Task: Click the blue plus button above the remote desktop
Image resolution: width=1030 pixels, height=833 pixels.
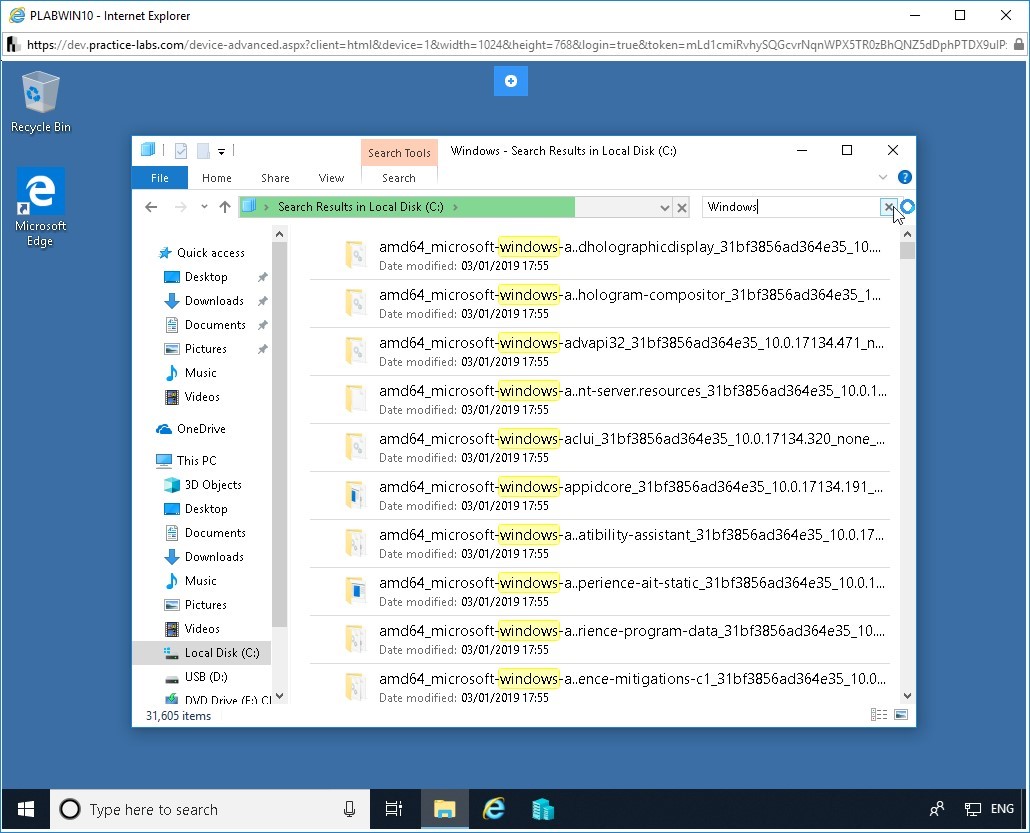Action: click(x=510, y=81)
